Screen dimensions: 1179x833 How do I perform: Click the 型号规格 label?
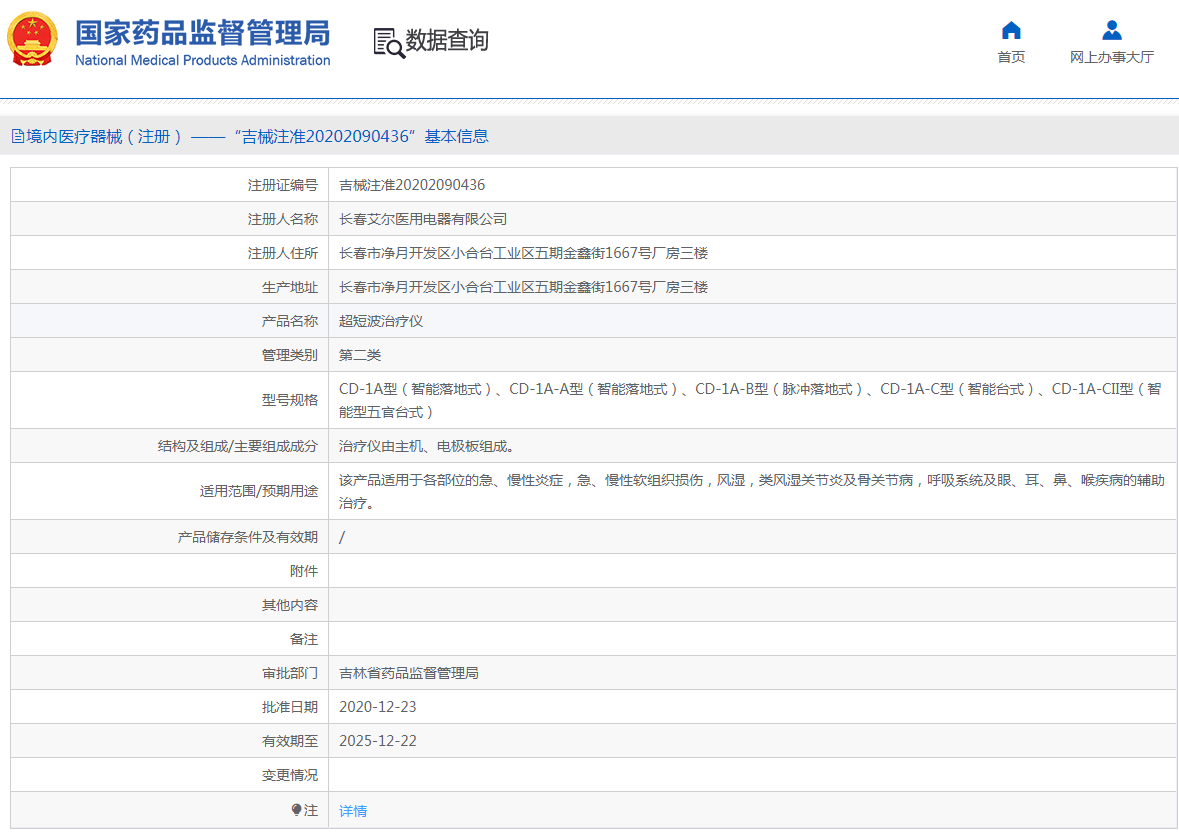[289, 400]
